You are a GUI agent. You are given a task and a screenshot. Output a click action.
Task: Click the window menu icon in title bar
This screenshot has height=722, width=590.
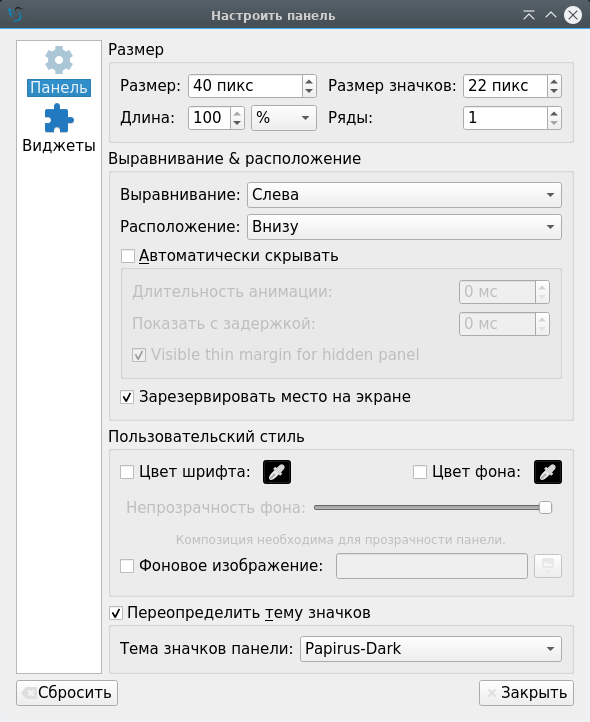point(16,15)
